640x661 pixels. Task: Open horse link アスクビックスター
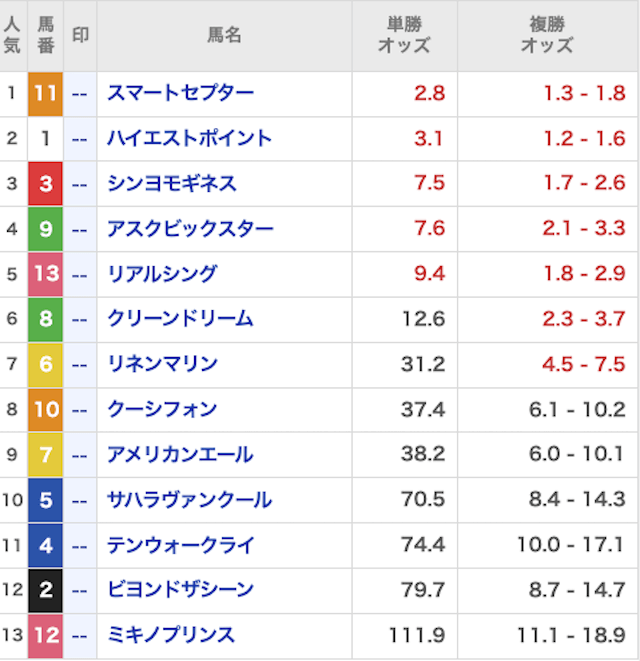tap(190, 229)
